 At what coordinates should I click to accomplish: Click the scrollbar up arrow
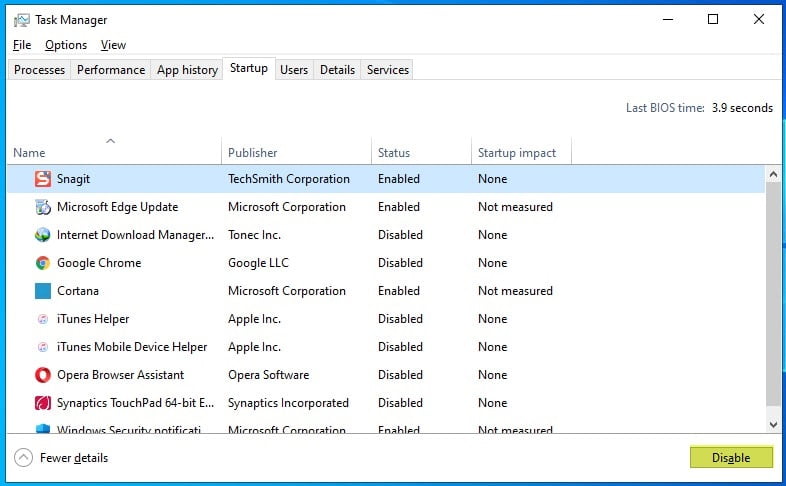[x=773, y=174]
